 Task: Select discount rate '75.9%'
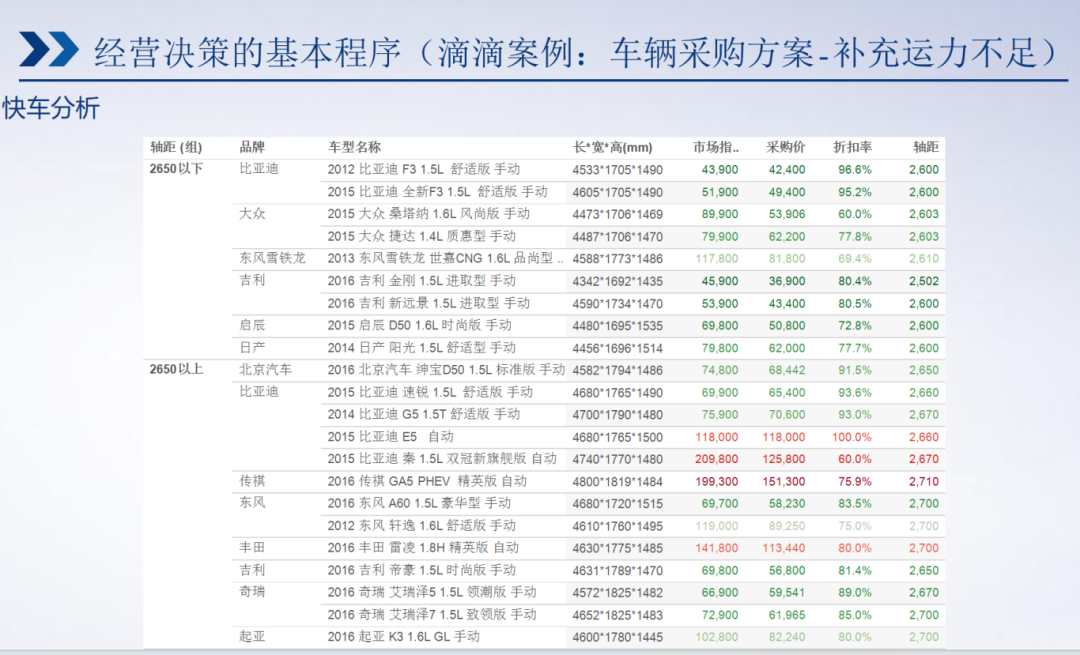pyautogui.click(x=855, y=482)
